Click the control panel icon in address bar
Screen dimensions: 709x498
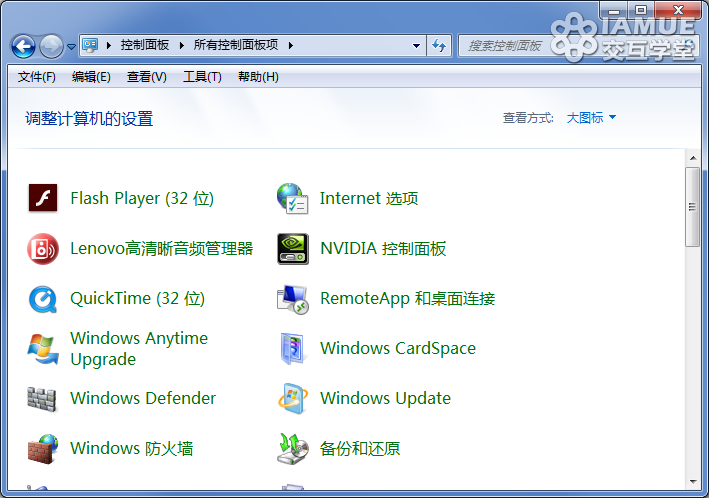click(90, 45)
